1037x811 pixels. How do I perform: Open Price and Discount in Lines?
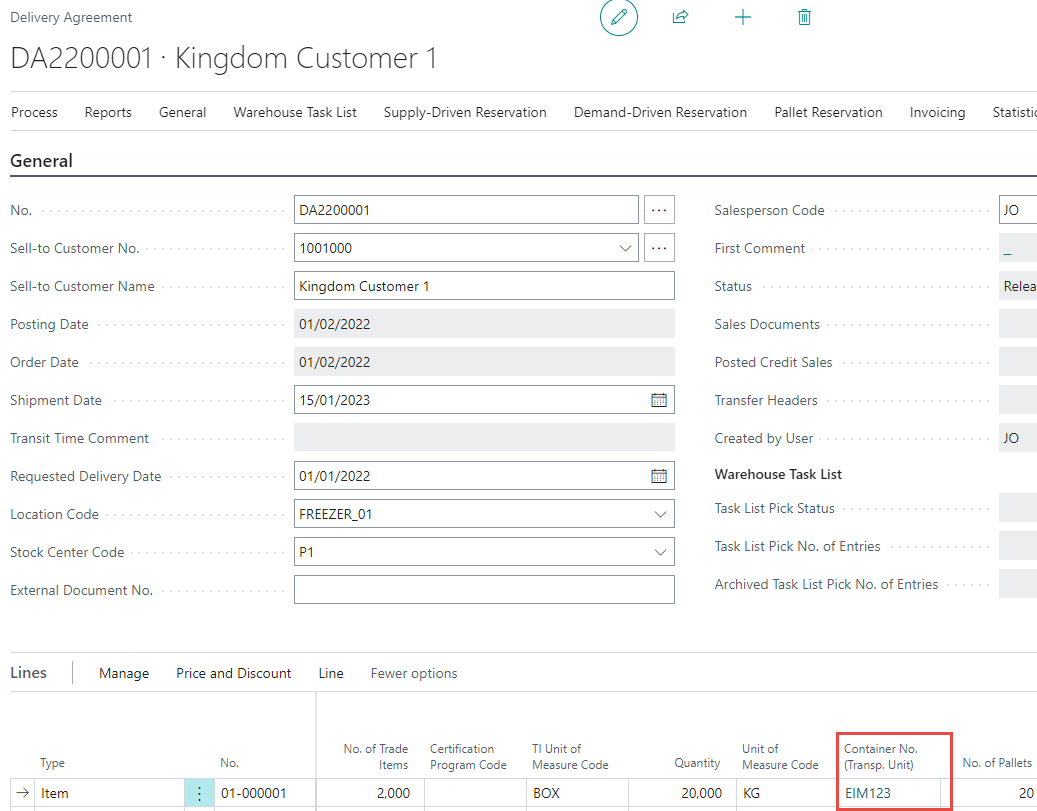click(x=234, y=673)
